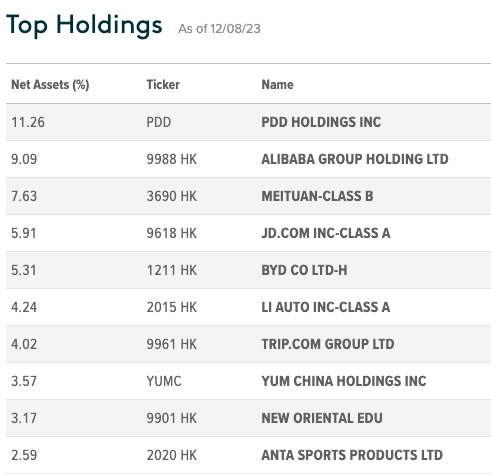This screenshot has width=491, height=474.
Task: Select the '2020 HK' ticker cell
Action: tap(172, 455)
